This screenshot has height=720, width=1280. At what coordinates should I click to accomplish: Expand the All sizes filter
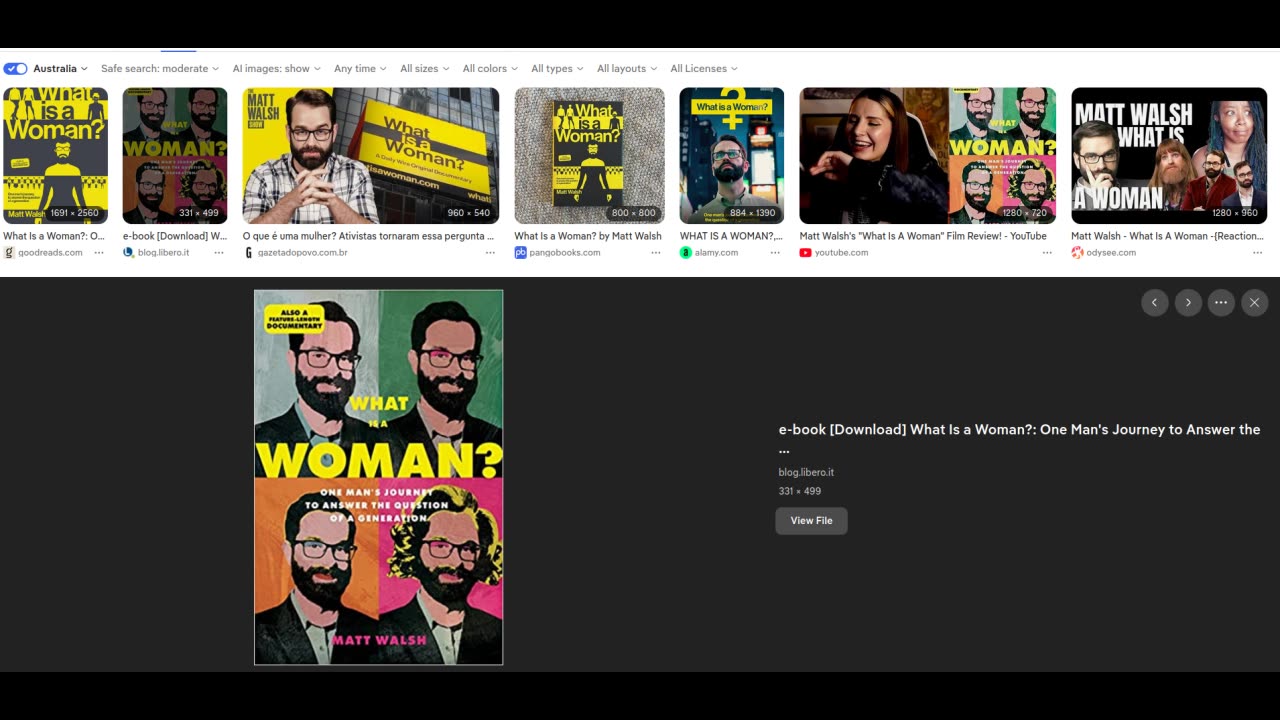[x=424, y=69]
